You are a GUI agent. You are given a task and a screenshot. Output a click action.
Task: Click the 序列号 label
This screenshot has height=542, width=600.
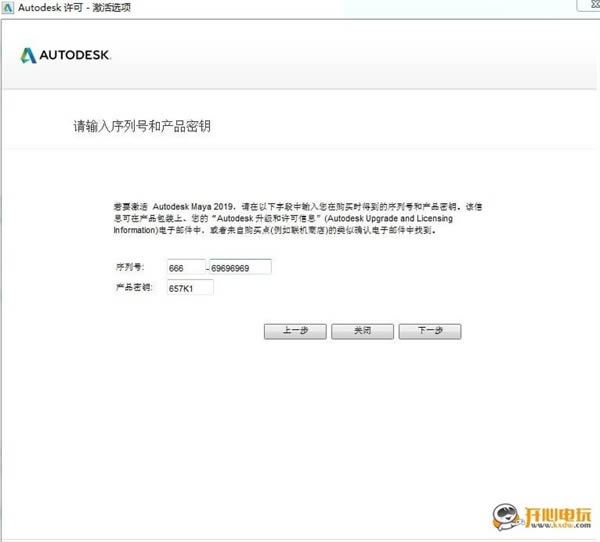pyautogui.click(x=130, y=267)
